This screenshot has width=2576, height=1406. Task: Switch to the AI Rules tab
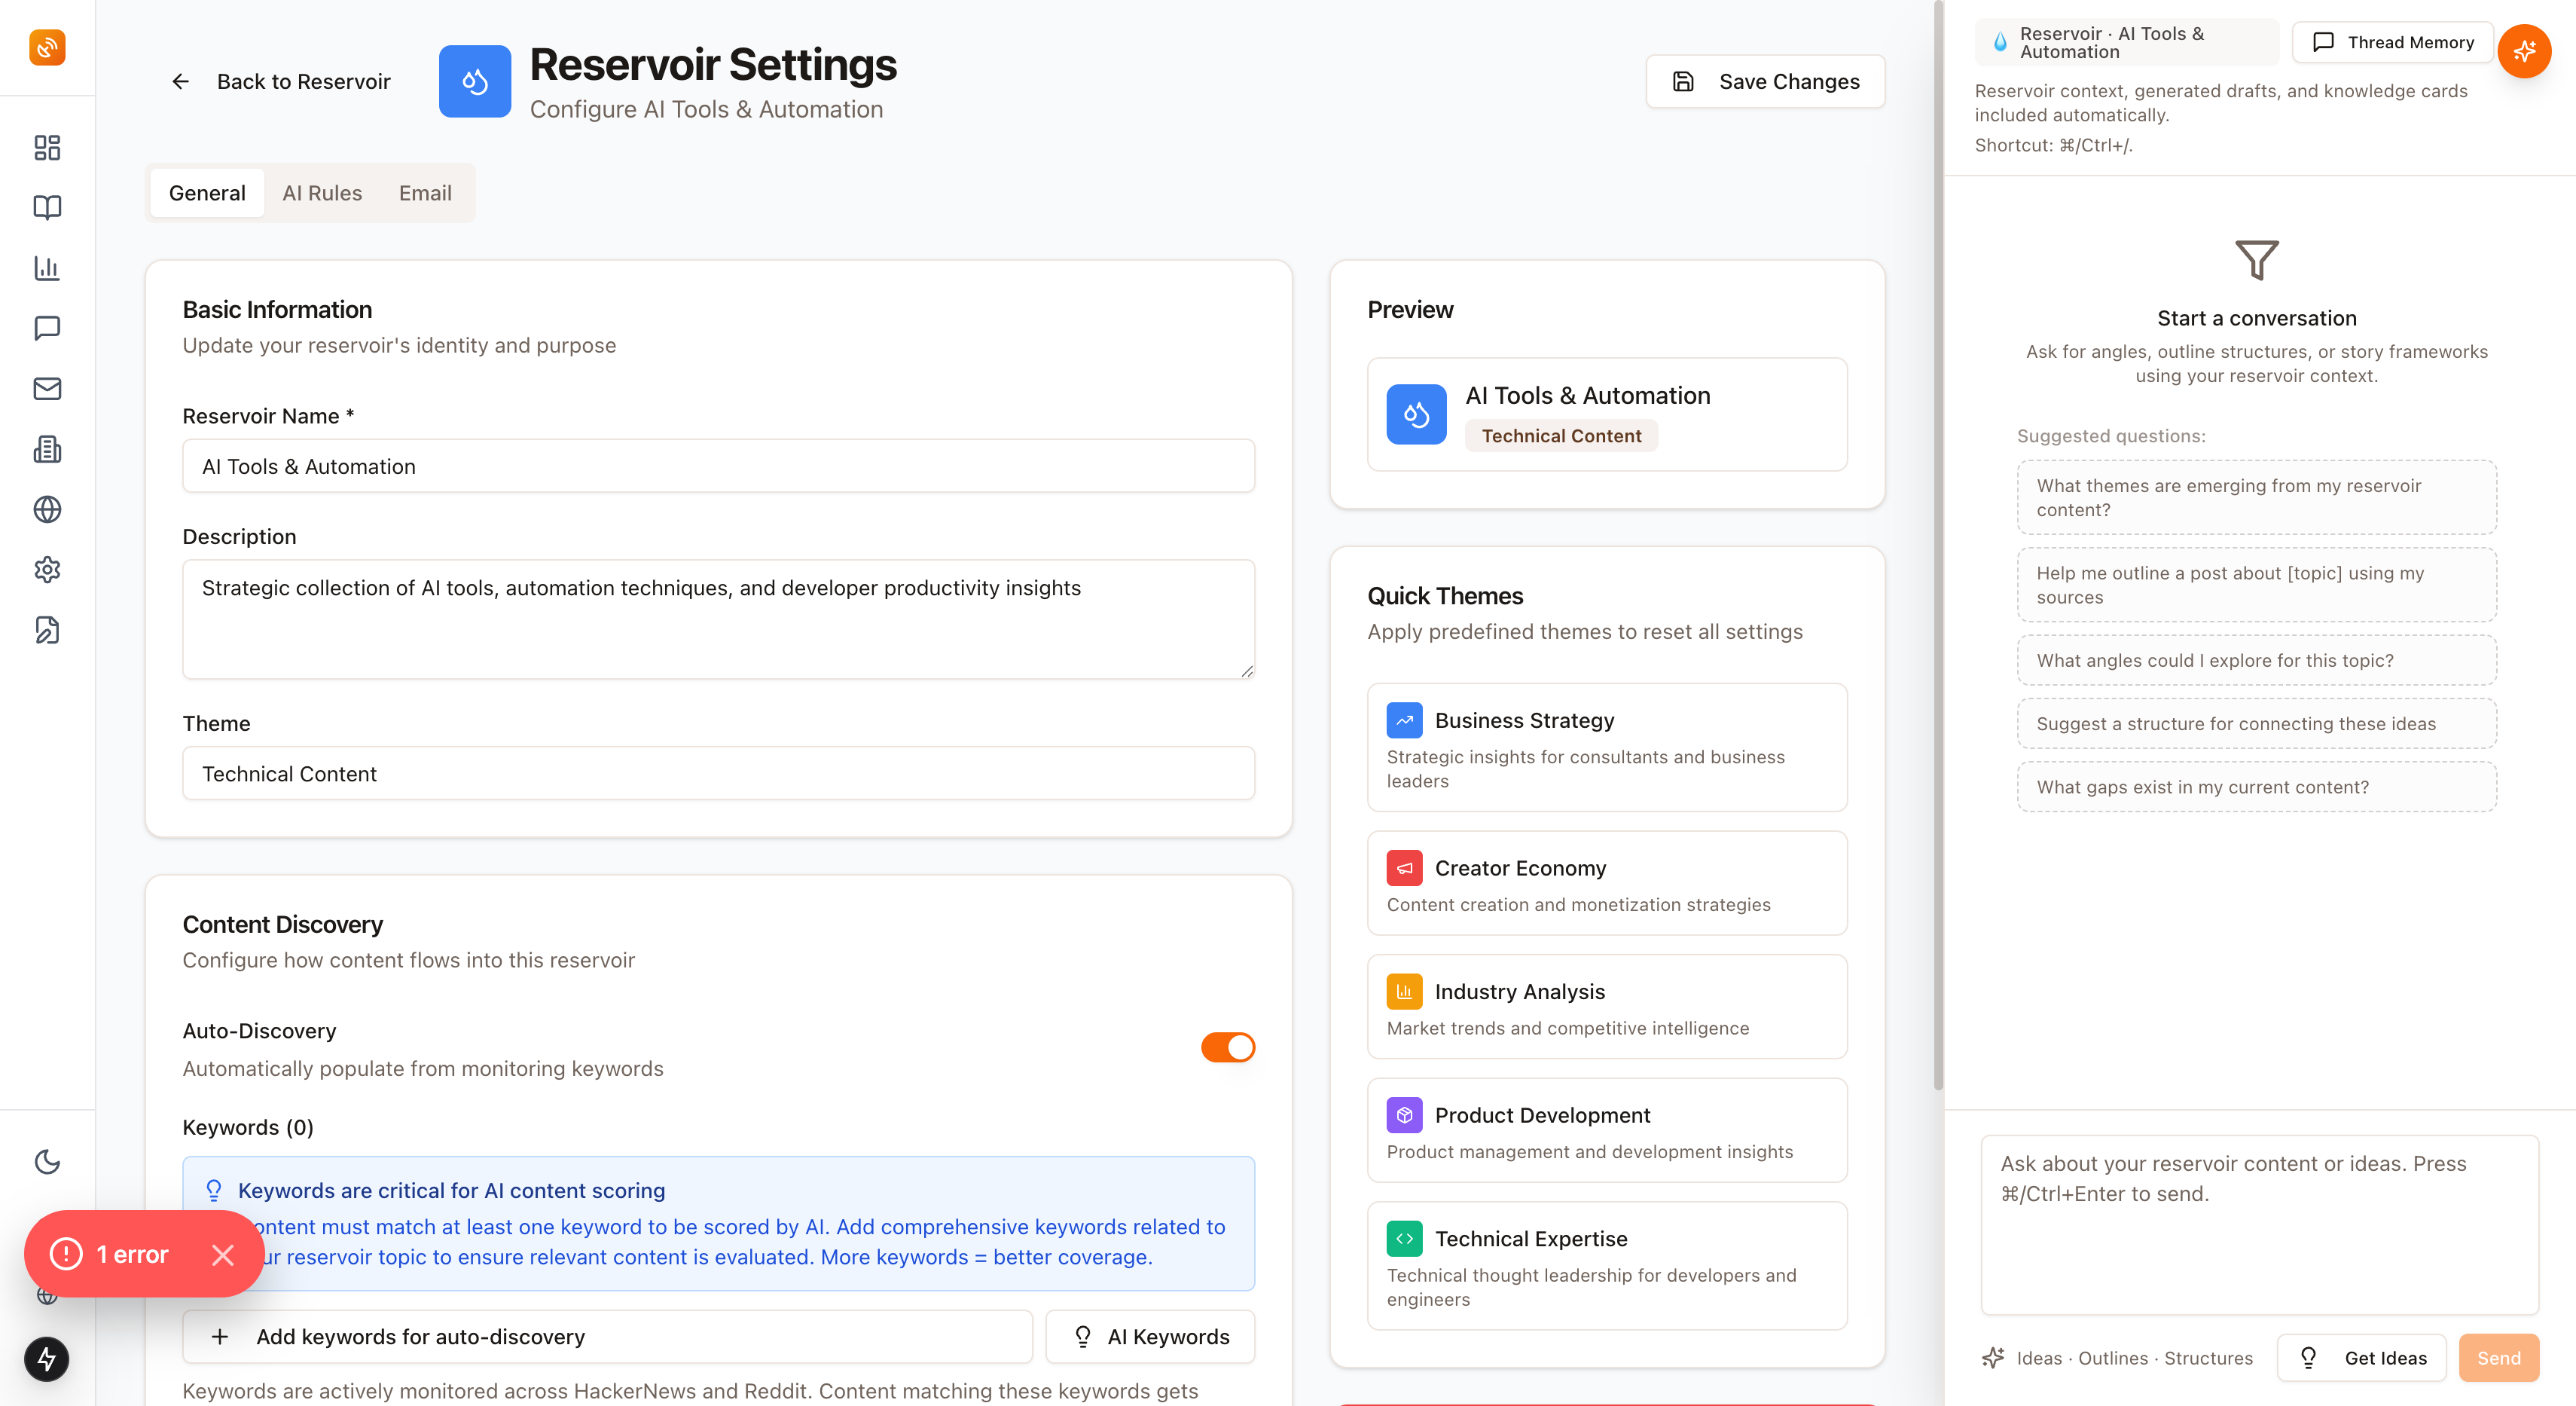point(322,193)
